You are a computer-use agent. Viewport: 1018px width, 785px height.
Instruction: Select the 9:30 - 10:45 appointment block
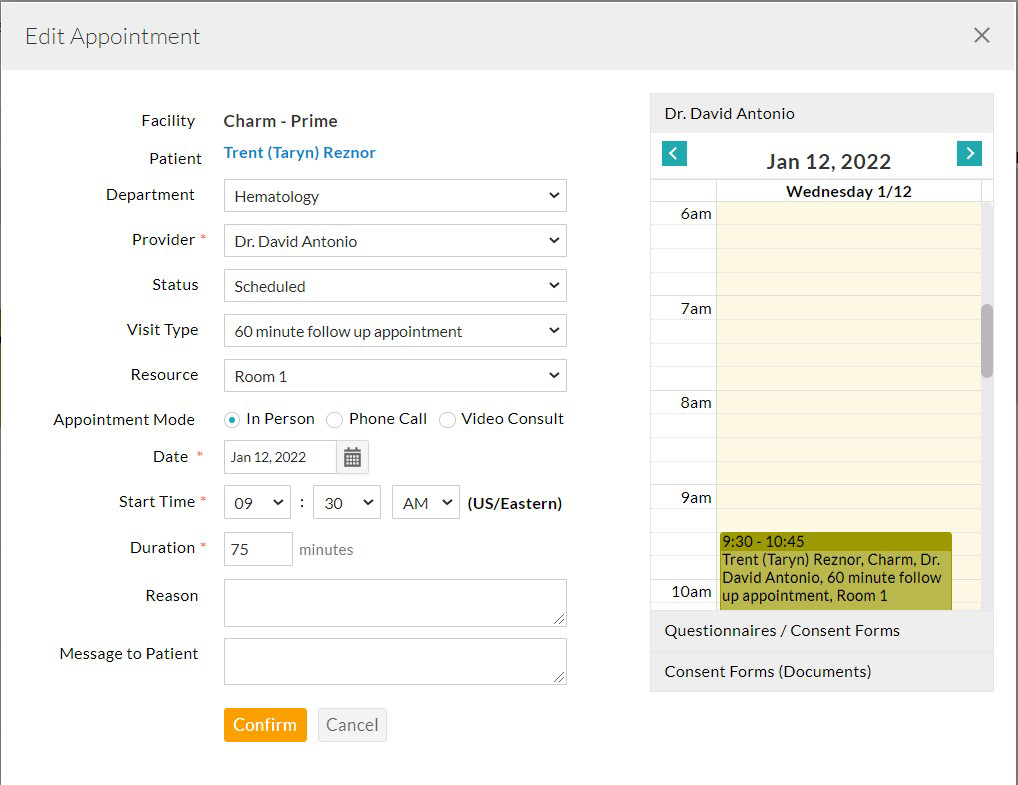pos(835,570)
